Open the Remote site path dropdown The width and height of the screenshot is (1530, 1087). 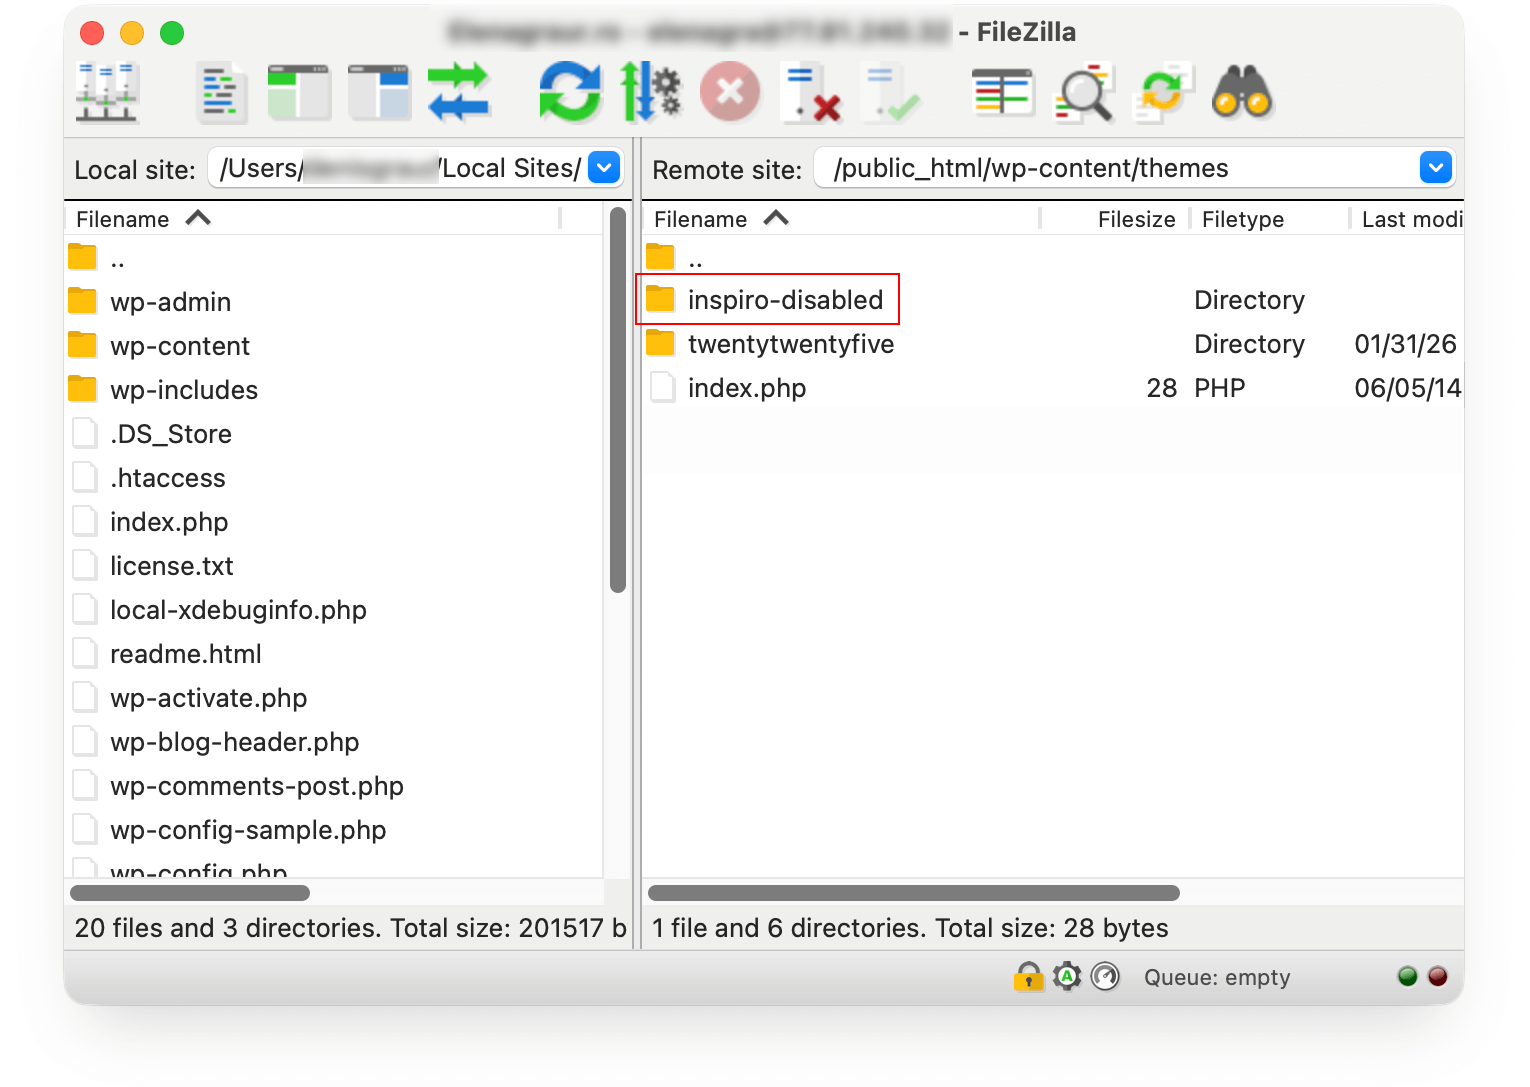pyautogui.click(x=1436, y=168)
